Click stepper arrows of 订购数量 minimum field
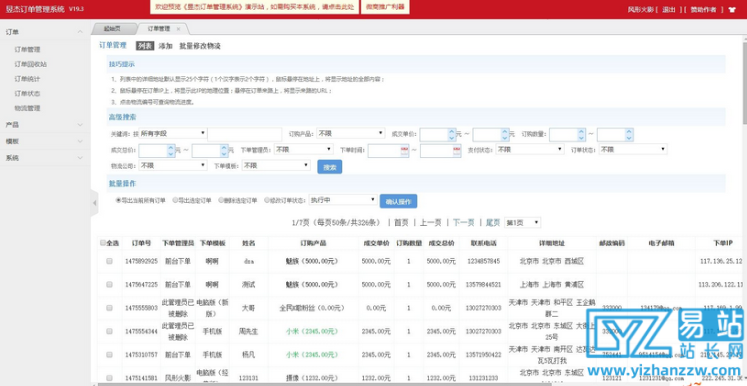The image size is (747, 386). (x=581, y=135)
